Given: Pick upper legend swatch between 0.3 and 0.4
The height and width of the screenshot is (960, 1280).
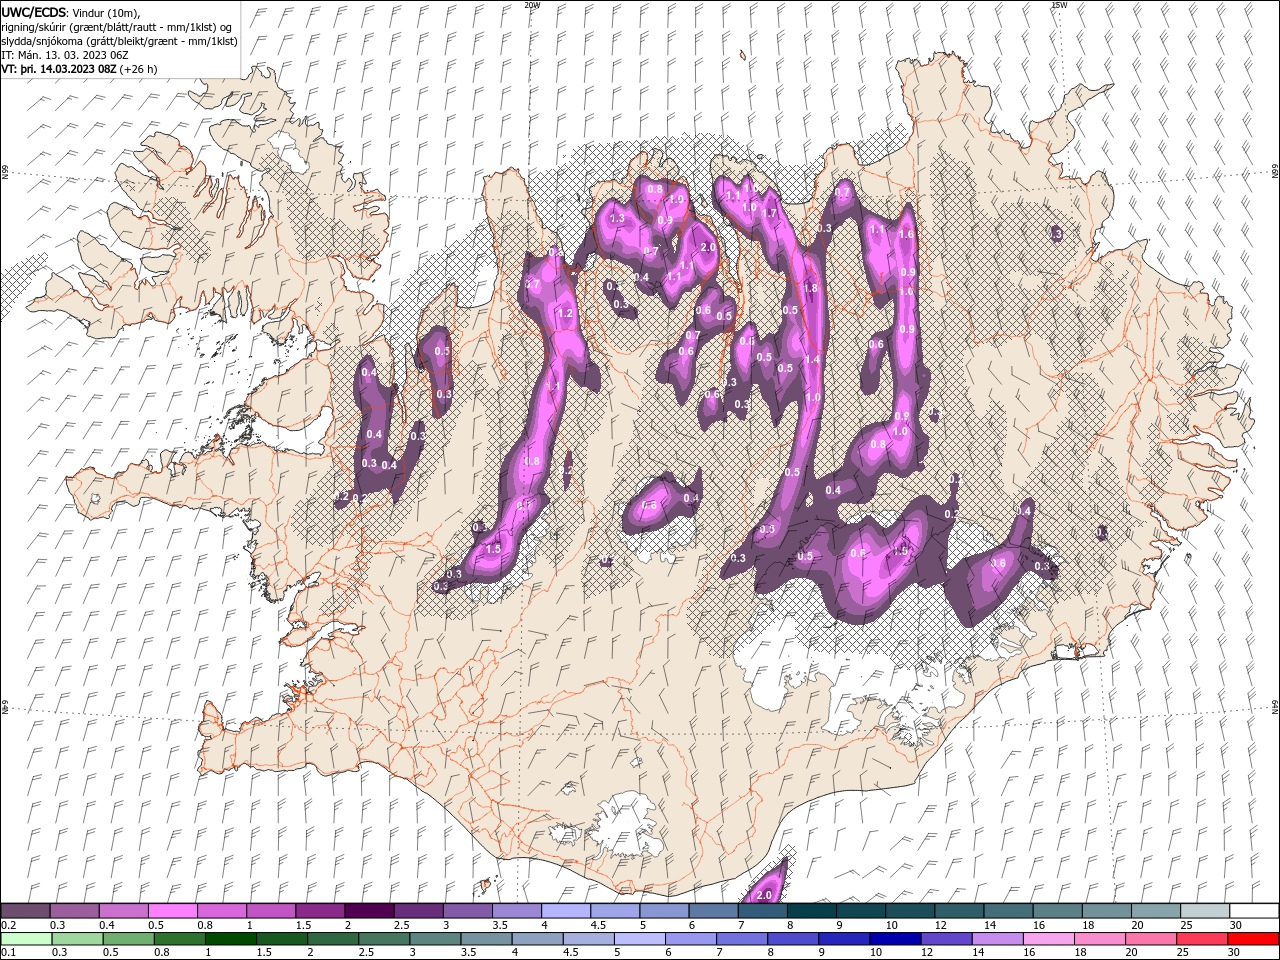Looking at the screenshot, I should click(74, 911).
